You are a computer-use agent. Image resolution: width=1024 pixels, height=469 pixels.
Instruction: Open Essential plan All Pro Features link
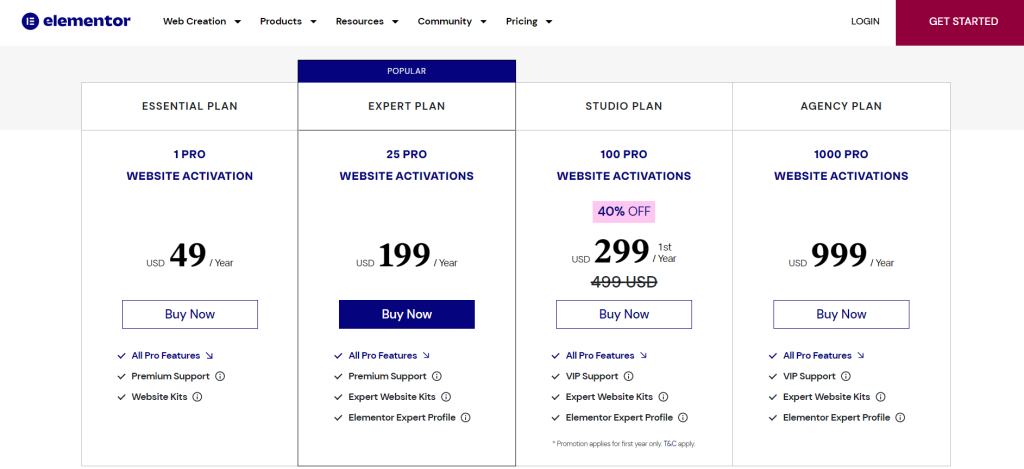tap(166, 355)
